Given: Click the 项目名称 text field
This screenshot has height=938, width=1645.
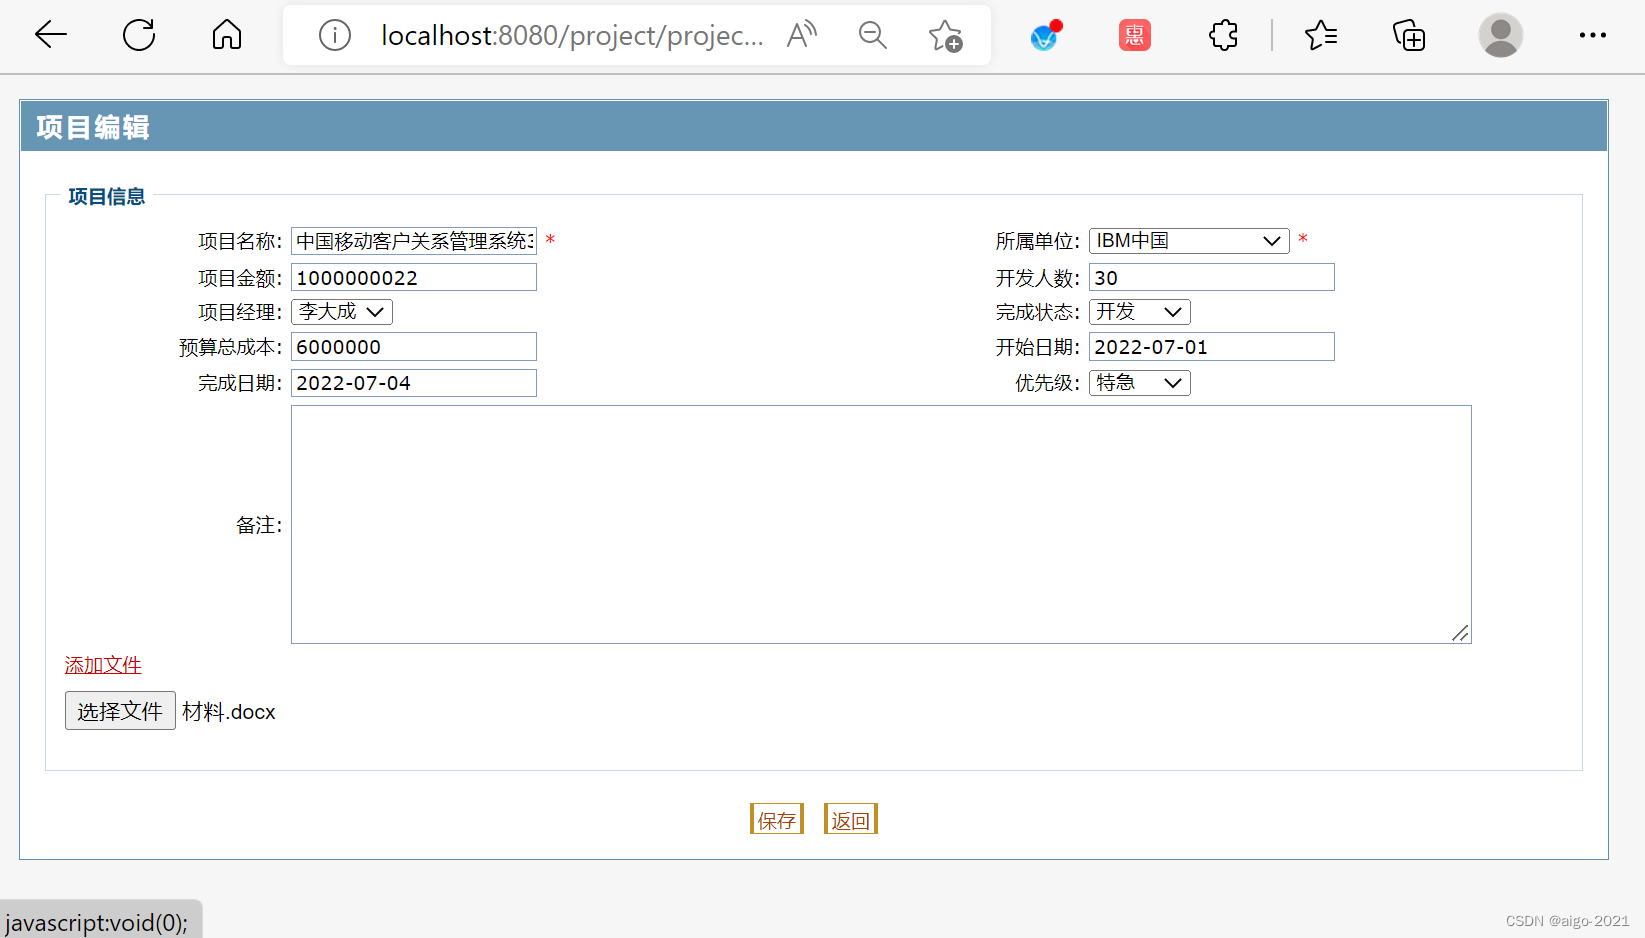Looking at the screenshot, I should point(414,241).
